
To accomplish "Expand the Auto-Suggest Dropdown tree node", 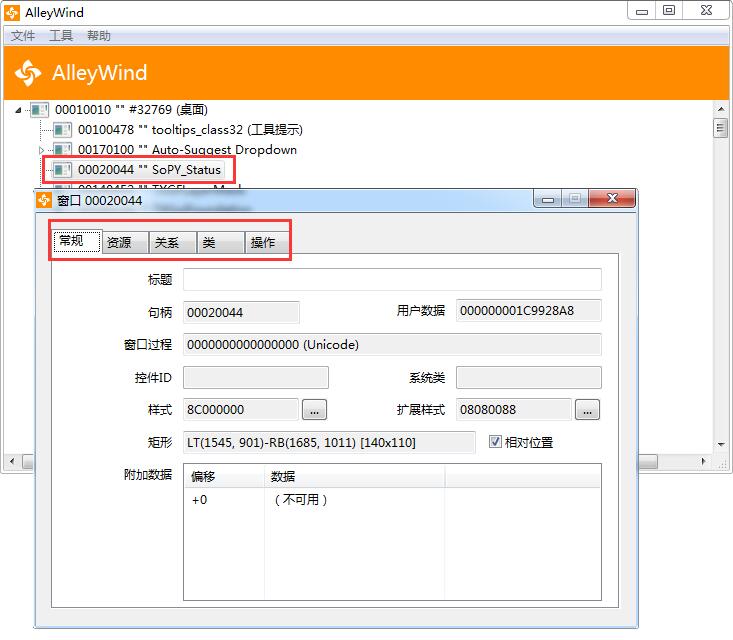I will (x=41, y=150).
